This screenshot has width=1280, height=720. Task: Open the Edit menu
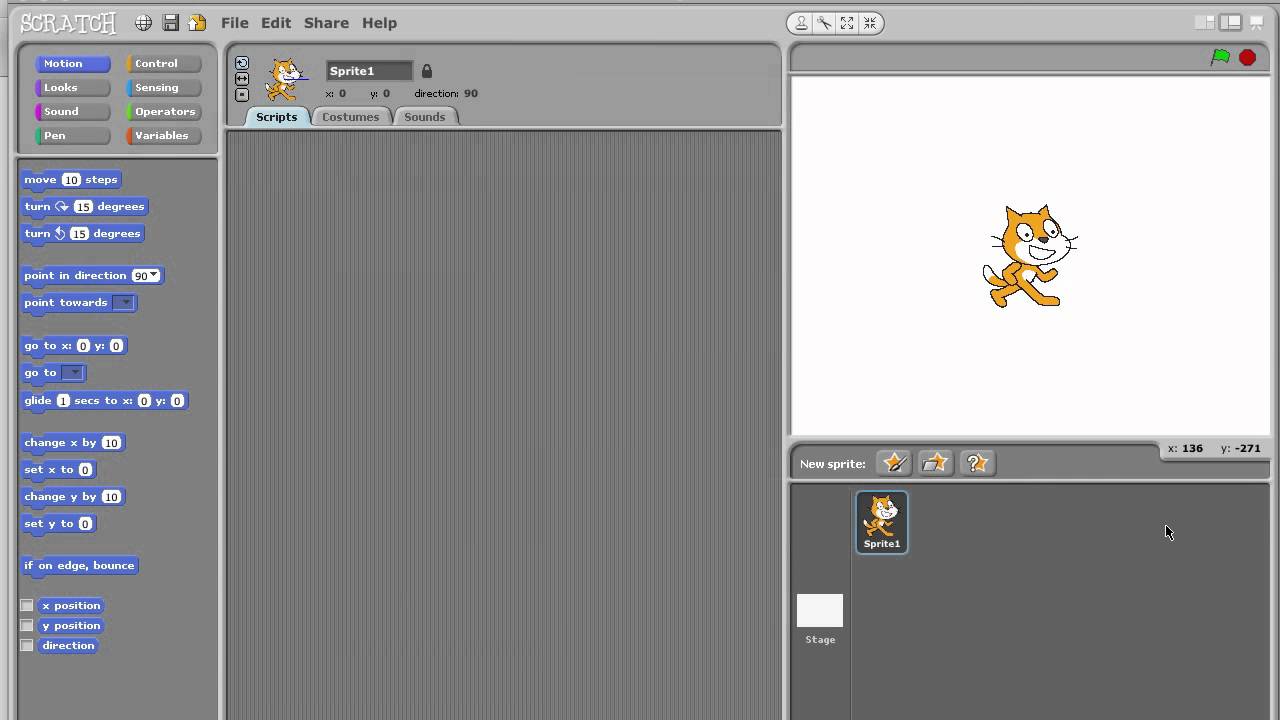tap(276, 23)
